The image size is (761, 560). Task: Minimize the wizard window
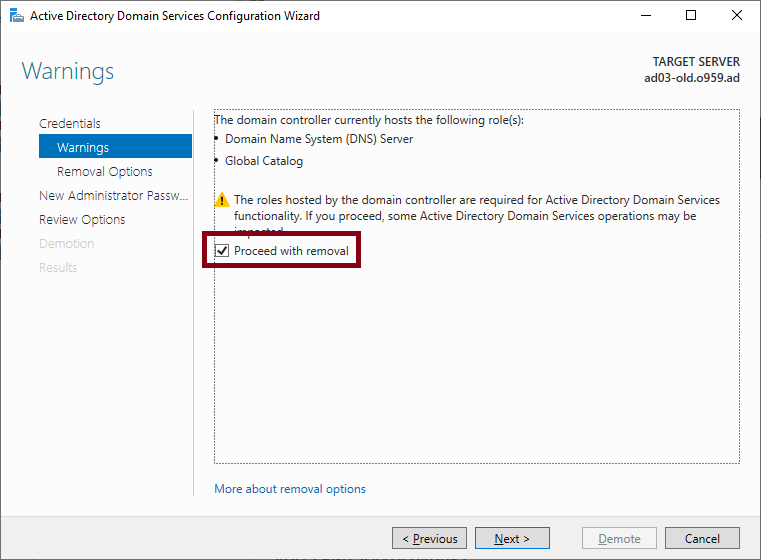click(x=646, y=16)
